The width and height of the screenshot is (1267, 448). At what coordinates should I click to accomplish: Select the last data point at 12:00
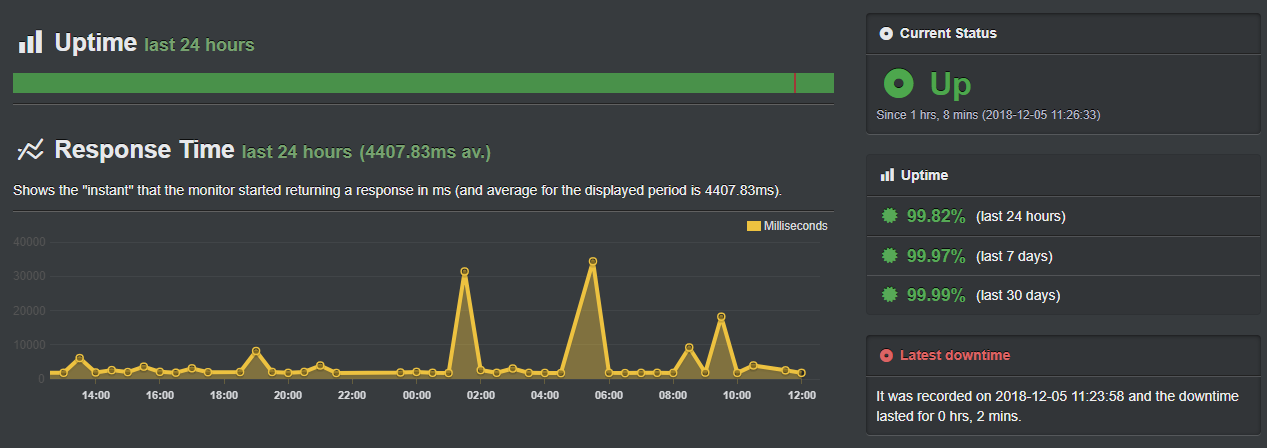click(x=802, y=373)
